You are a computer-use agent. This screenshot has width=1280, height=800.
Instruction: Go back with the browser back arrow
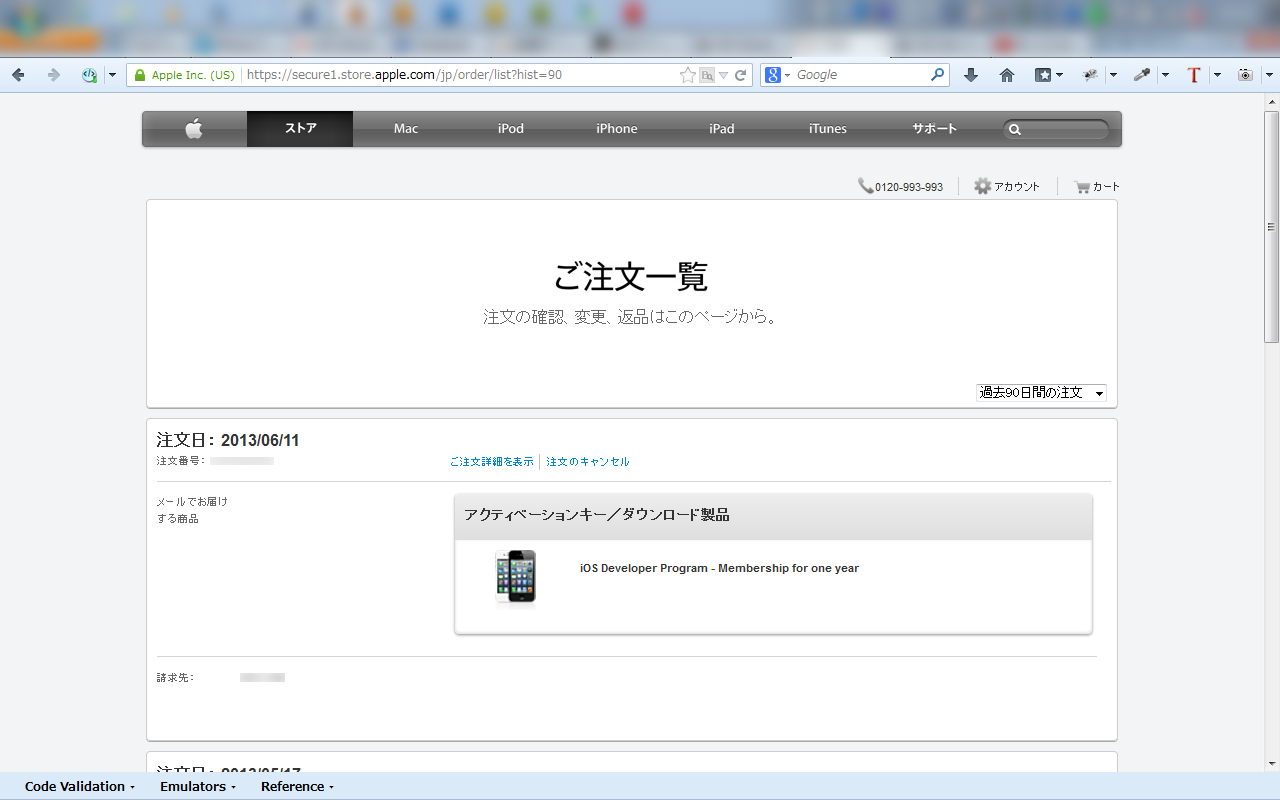pos(18,75)
